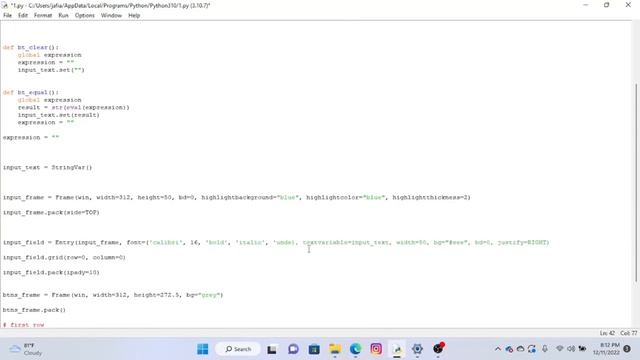The width and height of the screenshot is (640, 360).
Task: Click the IDLE window icon in title bar
Action: pos(5,5)
